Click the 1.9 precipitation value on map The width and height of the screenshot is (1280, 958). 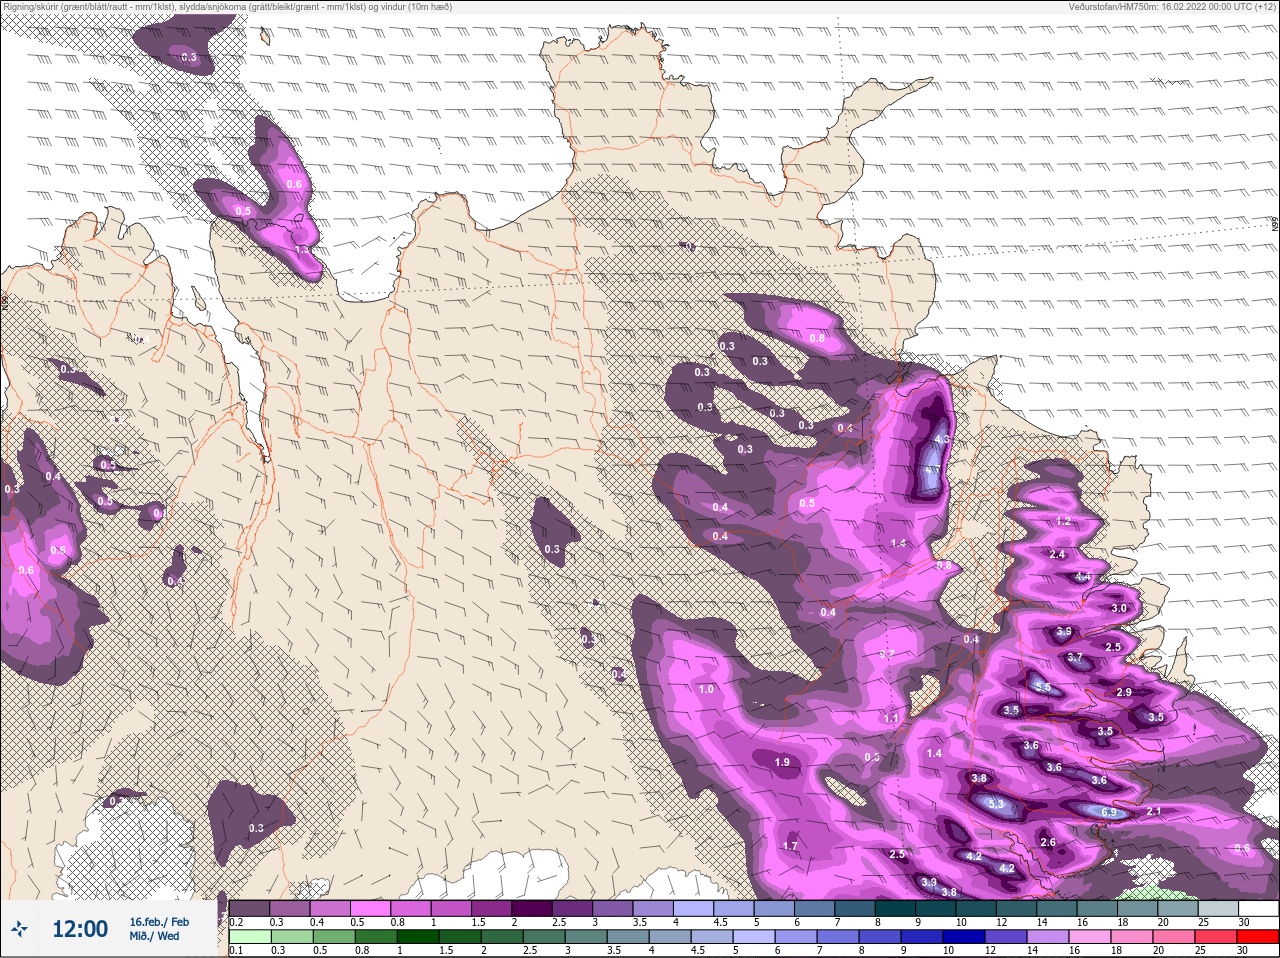click(782, 762)
